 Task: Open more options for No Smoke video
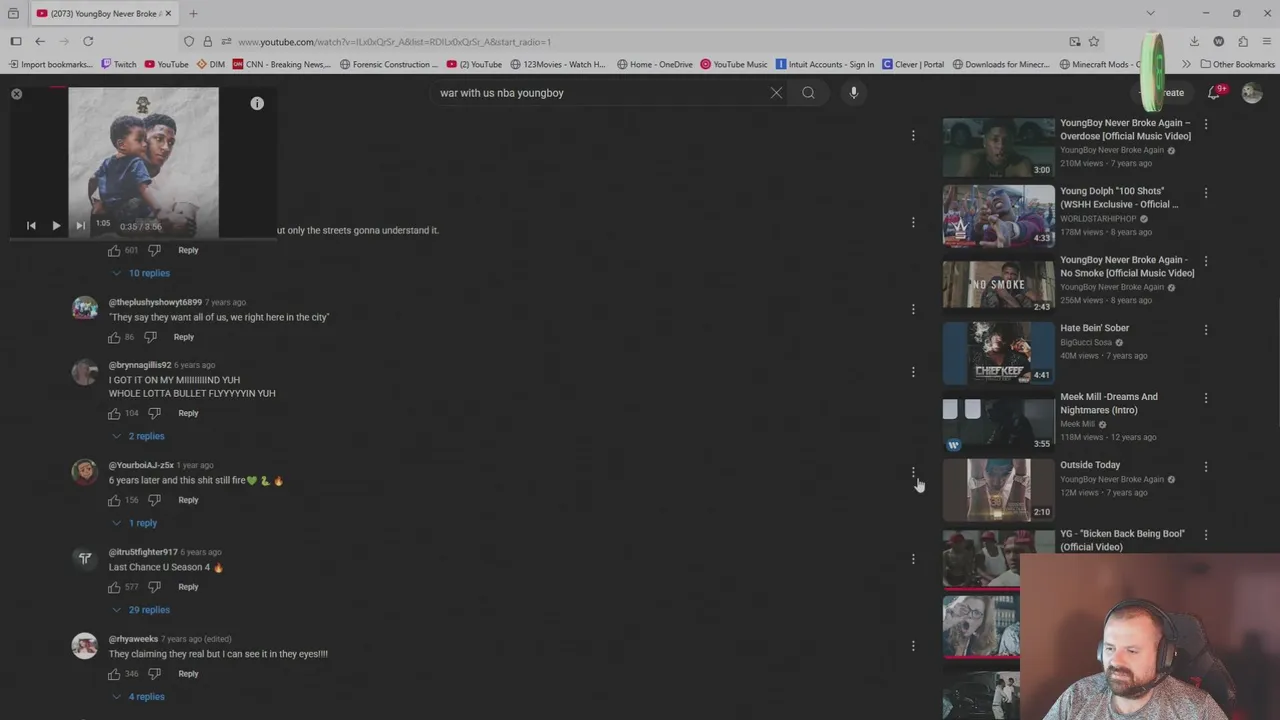1206,261
